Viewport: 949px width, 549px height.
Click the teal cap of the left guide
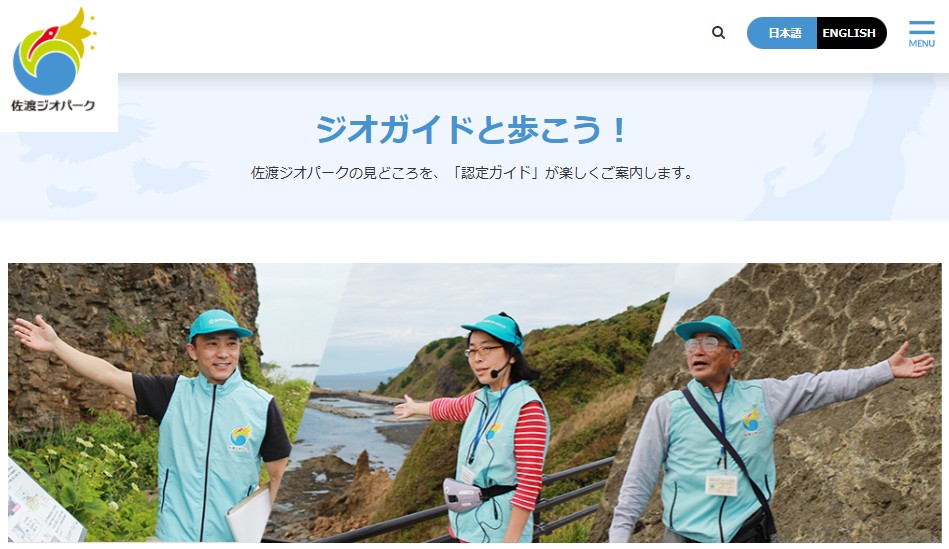pos(219,324)
